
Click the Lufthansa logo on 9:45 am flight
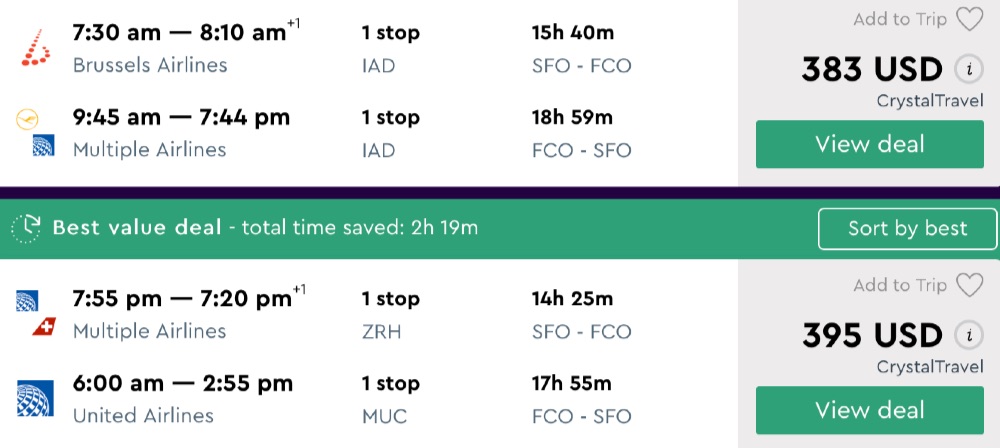click(27, 119)
